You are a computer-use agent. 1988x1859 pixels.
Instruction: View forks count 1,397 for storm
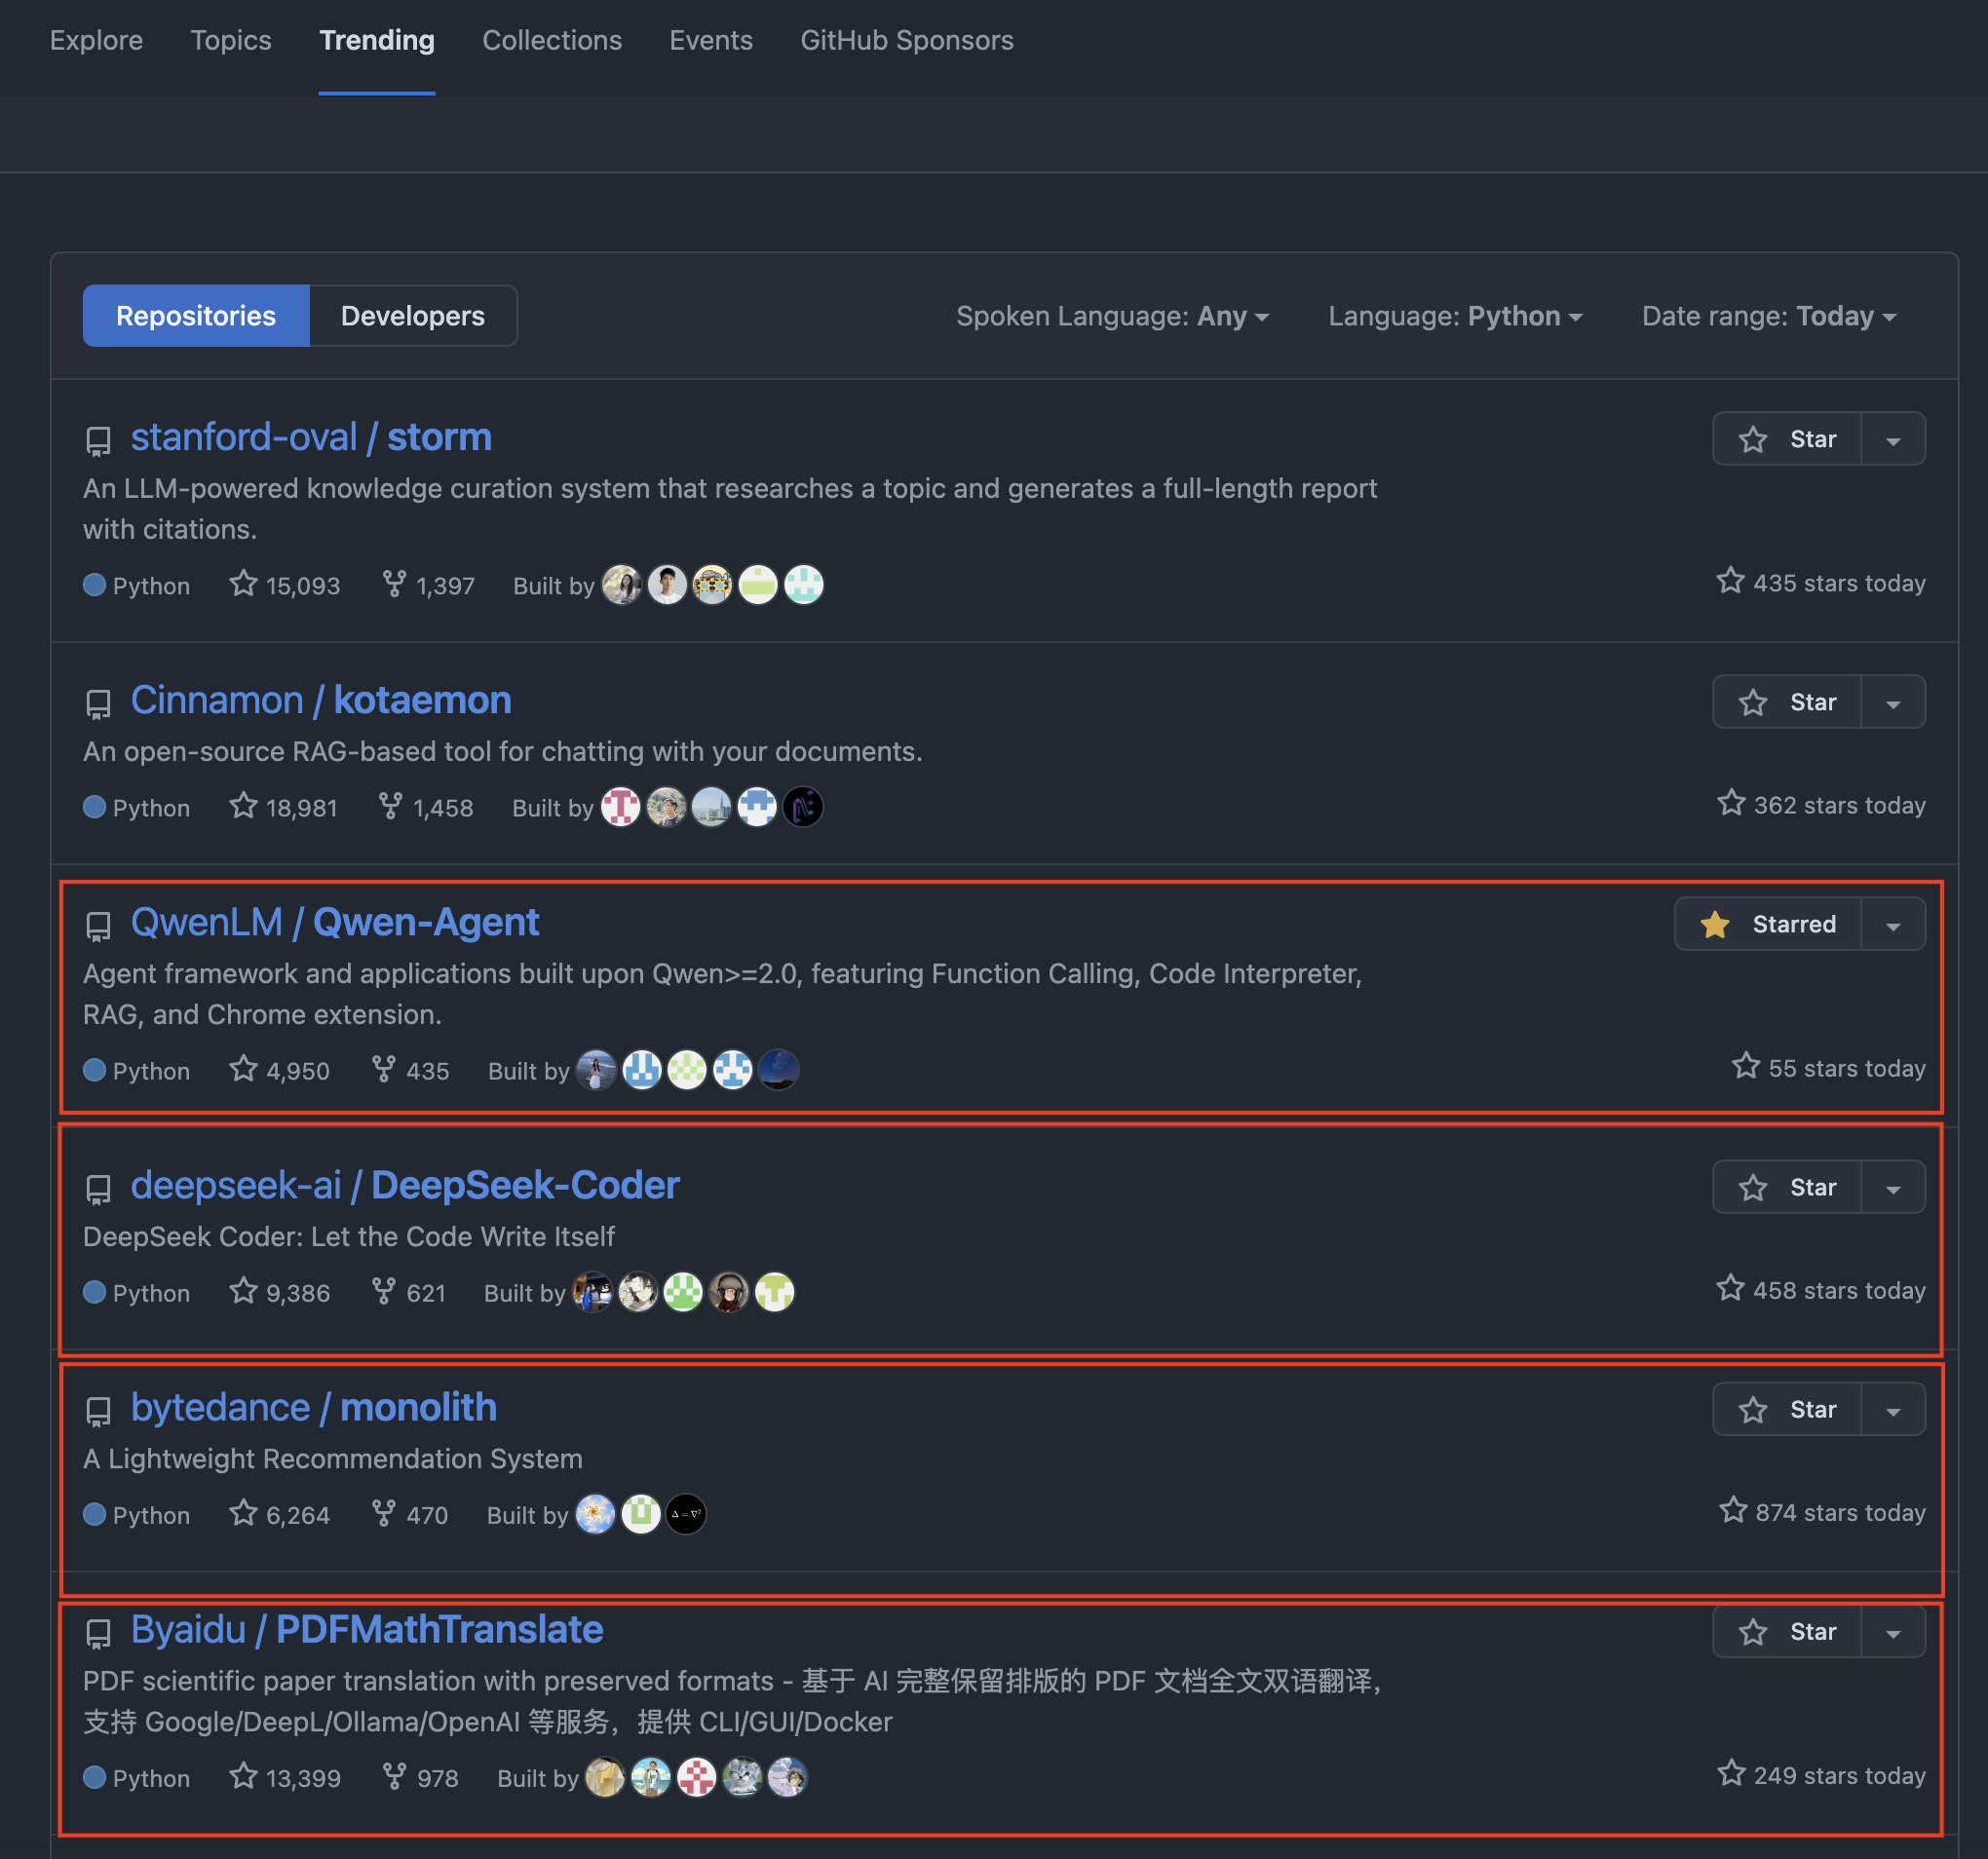tap(429, 585)
